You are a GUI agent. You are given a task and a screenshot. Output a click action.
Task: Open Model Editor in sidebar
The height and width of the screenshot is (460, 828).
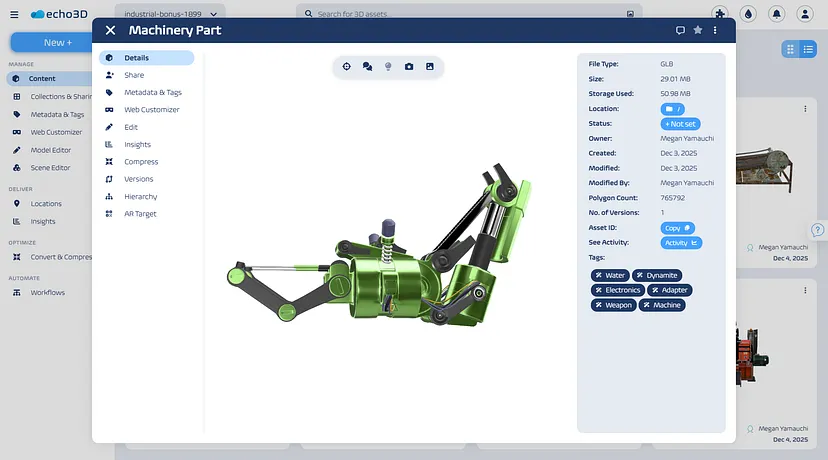(x=51, y=150)
